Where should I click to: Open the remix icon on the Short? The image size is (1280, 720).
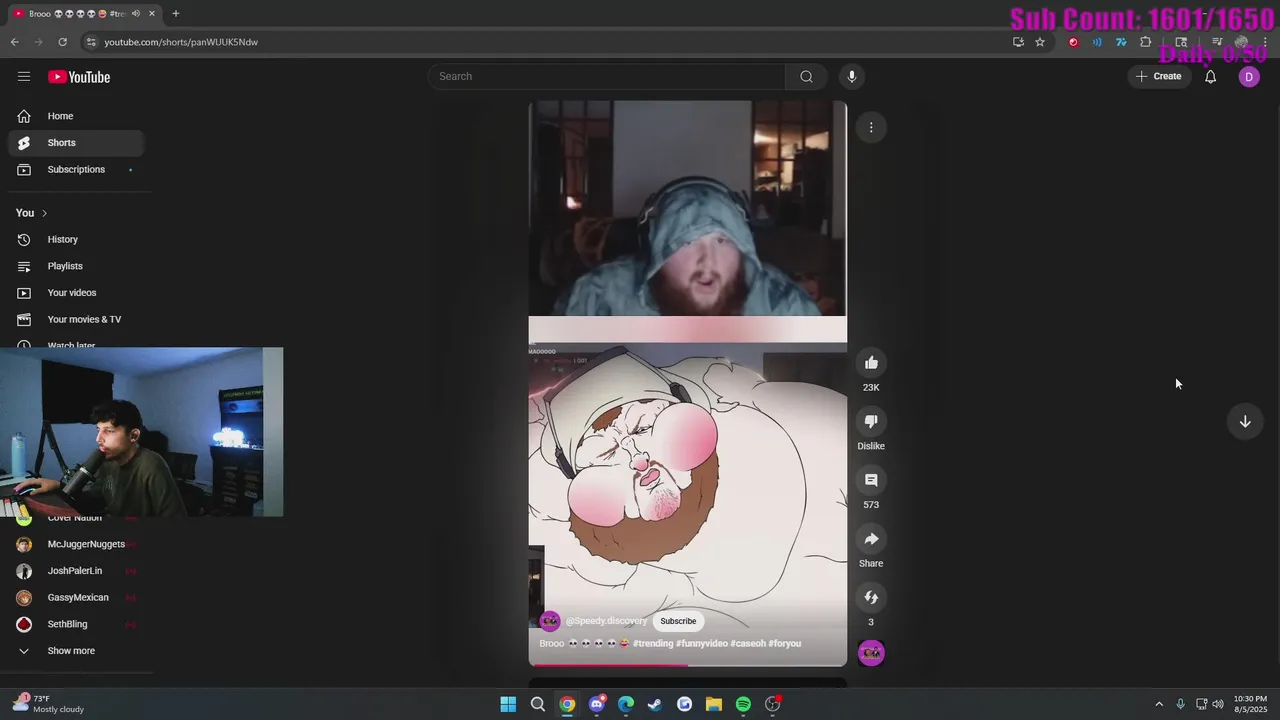pos(871,598)
